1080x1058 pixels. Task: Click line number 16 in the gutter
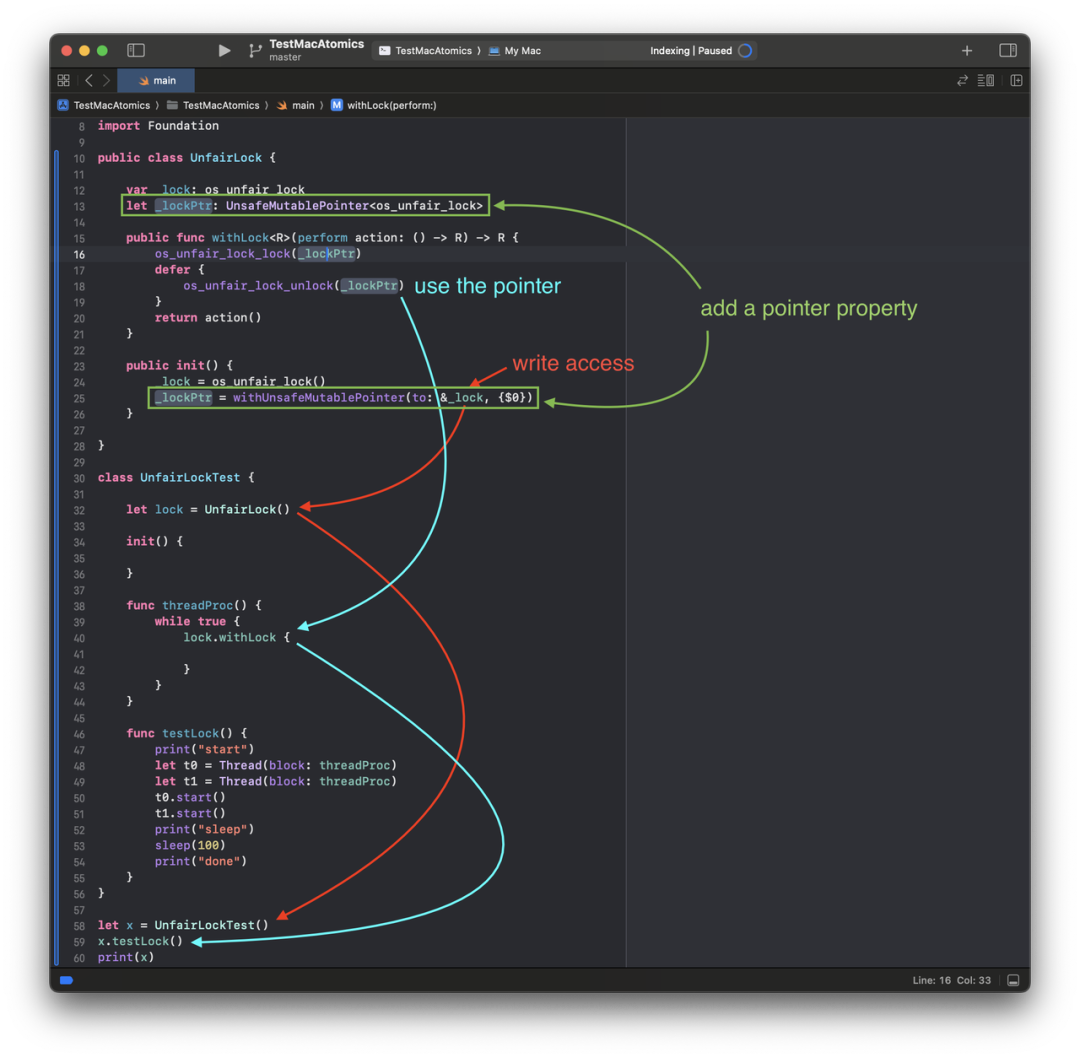79,254
